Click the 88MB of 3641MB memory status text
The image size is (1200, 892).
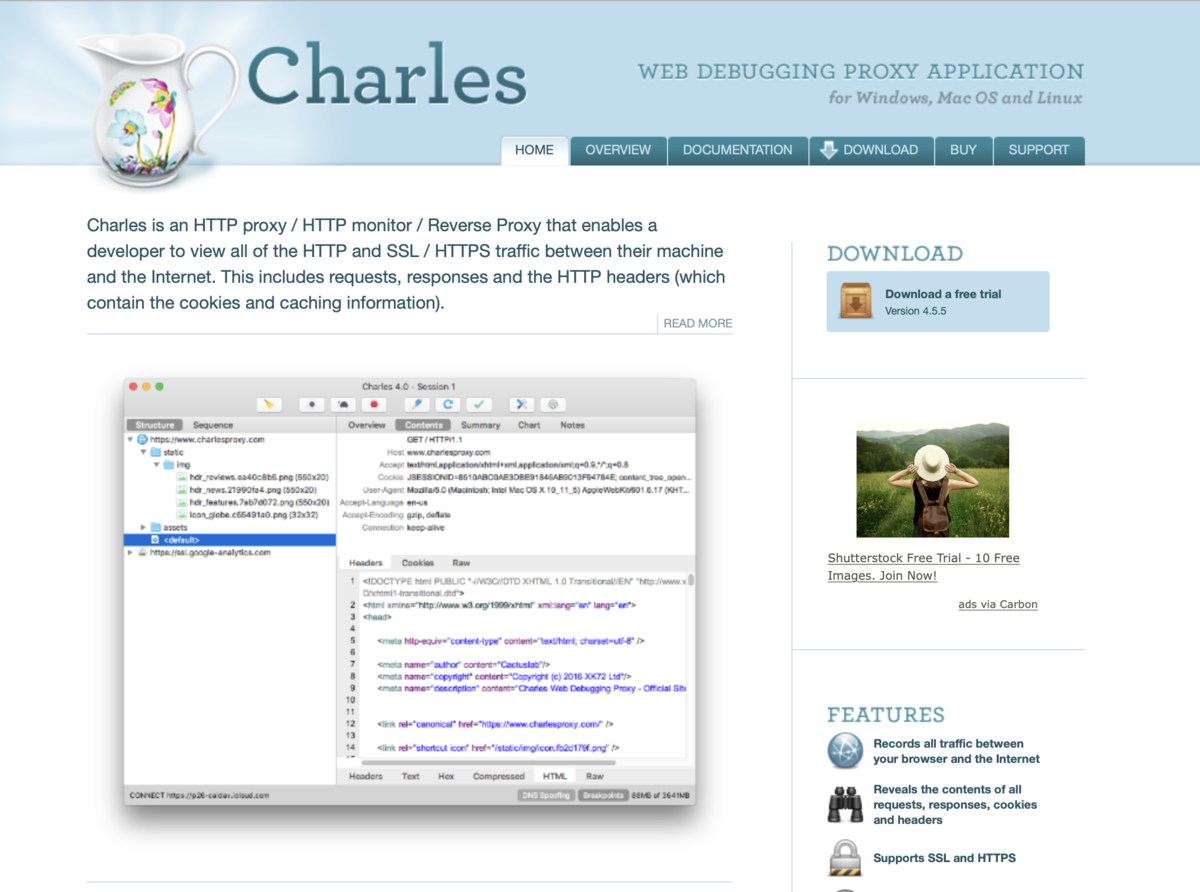(660, 796)
